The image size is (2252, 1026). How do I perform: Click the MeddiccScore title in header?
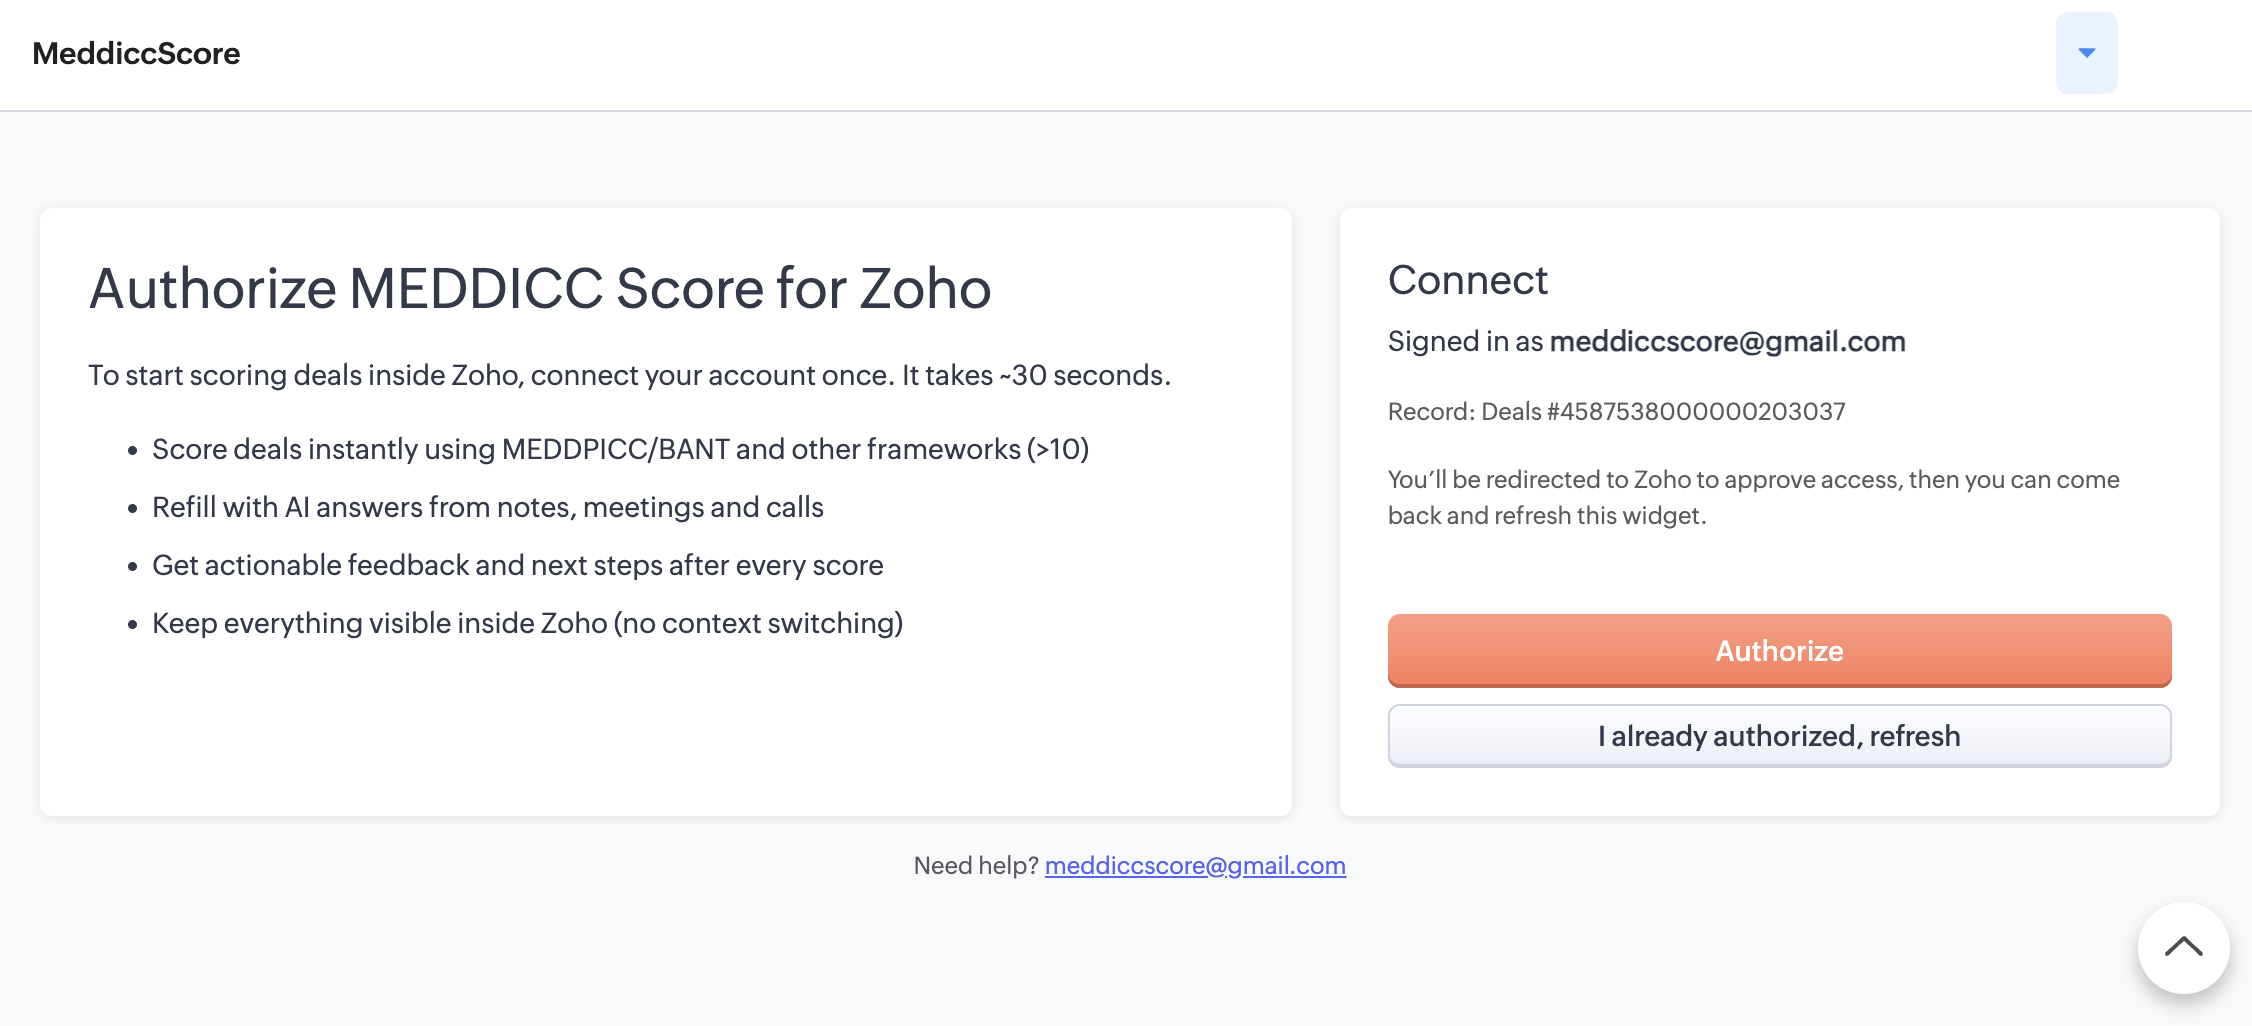136,53
